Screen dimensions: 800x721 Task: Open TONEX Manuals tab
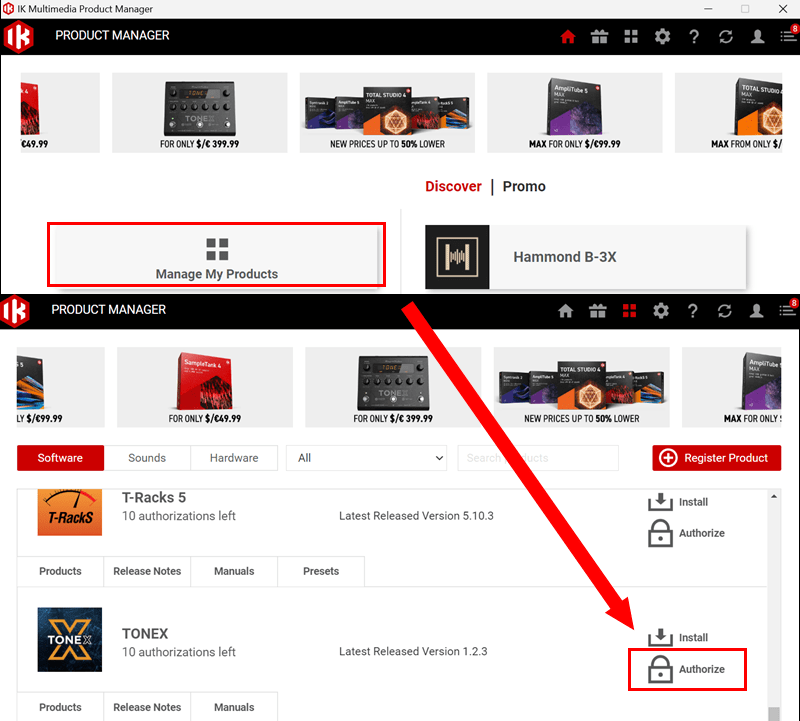coord(234,707)
